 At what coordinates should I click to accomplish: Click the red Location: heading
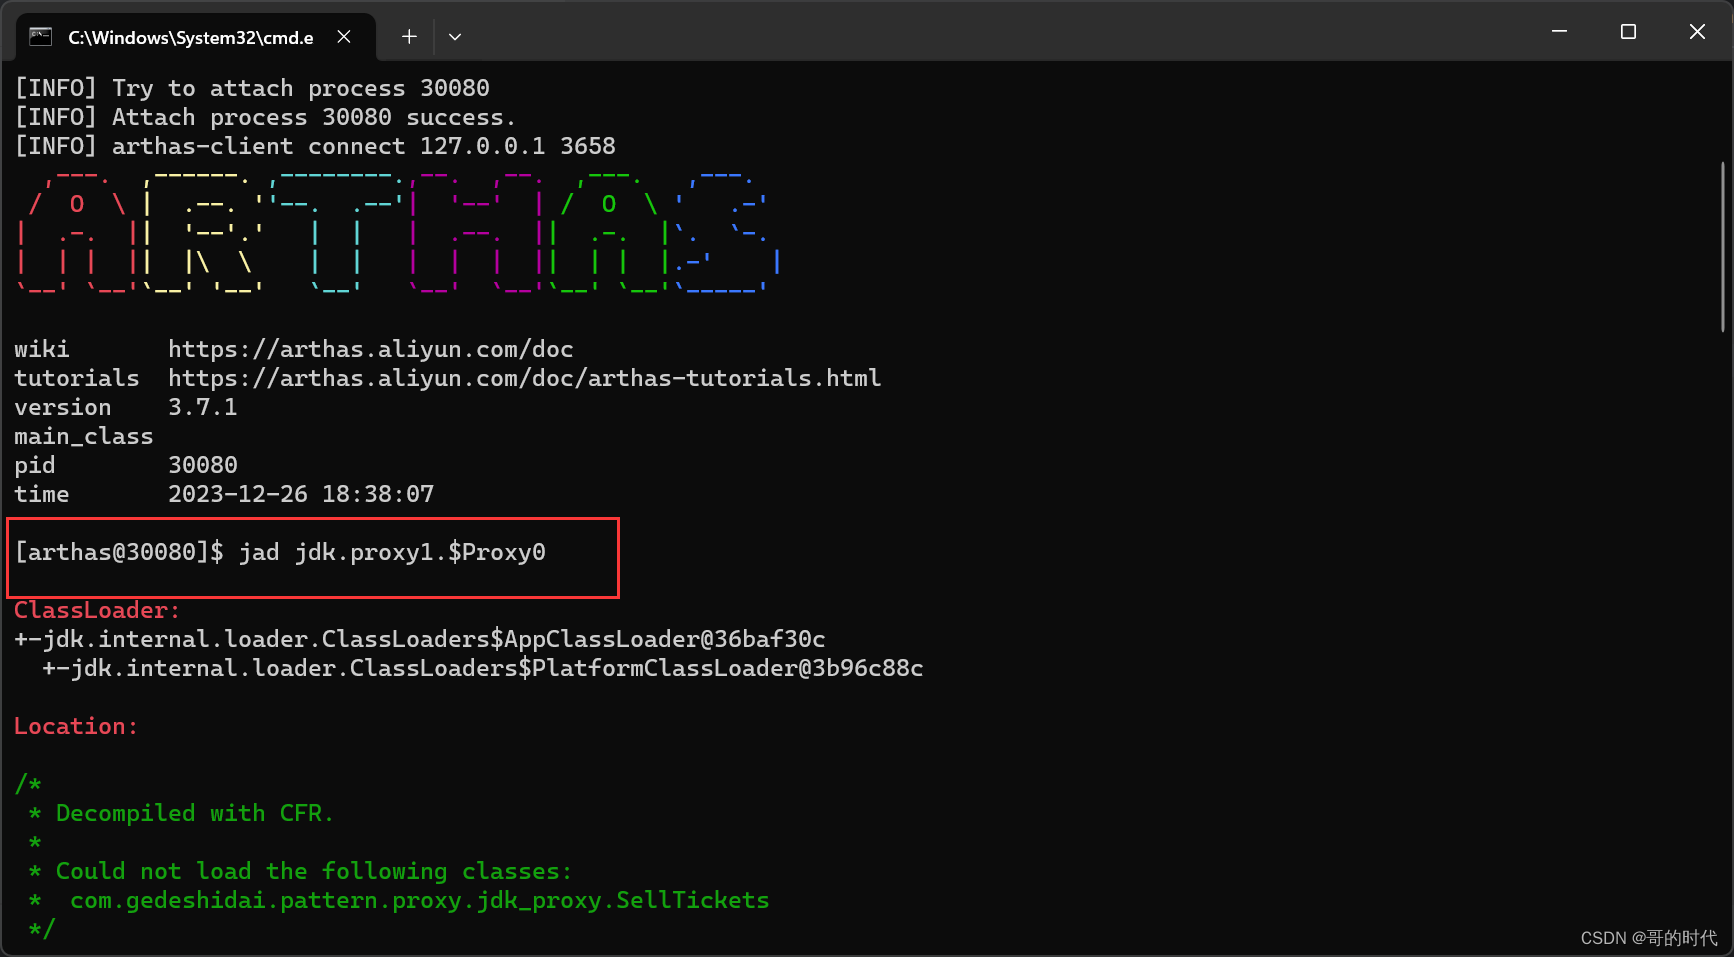tap(76, 726)
